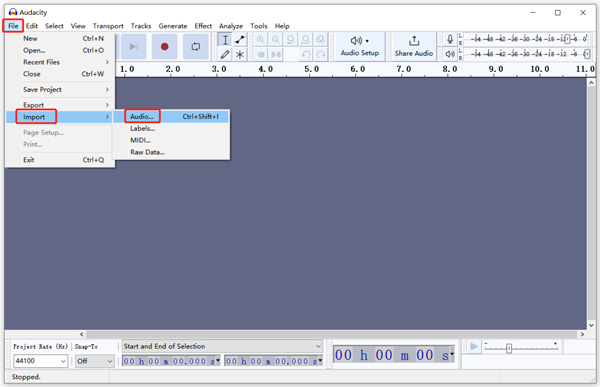600x387 pixels.
Task: Open audio position time format arrow
Action: coord(452,354)
